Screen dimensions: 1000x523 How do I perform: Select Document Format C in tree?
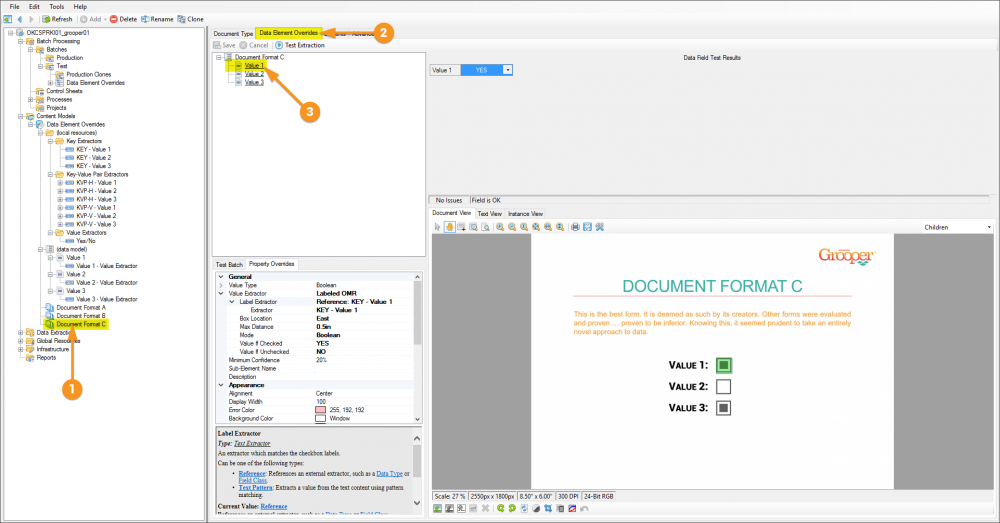pyautogui.click(x=81, y=324)
